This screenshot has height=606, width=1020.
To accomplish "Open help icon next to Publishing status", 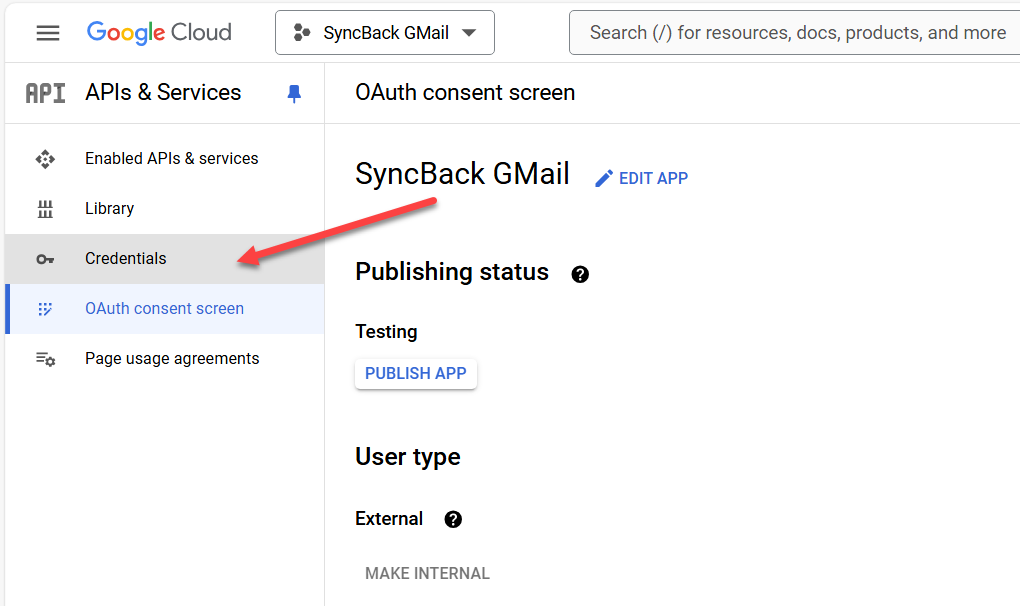I will [580, 274].
